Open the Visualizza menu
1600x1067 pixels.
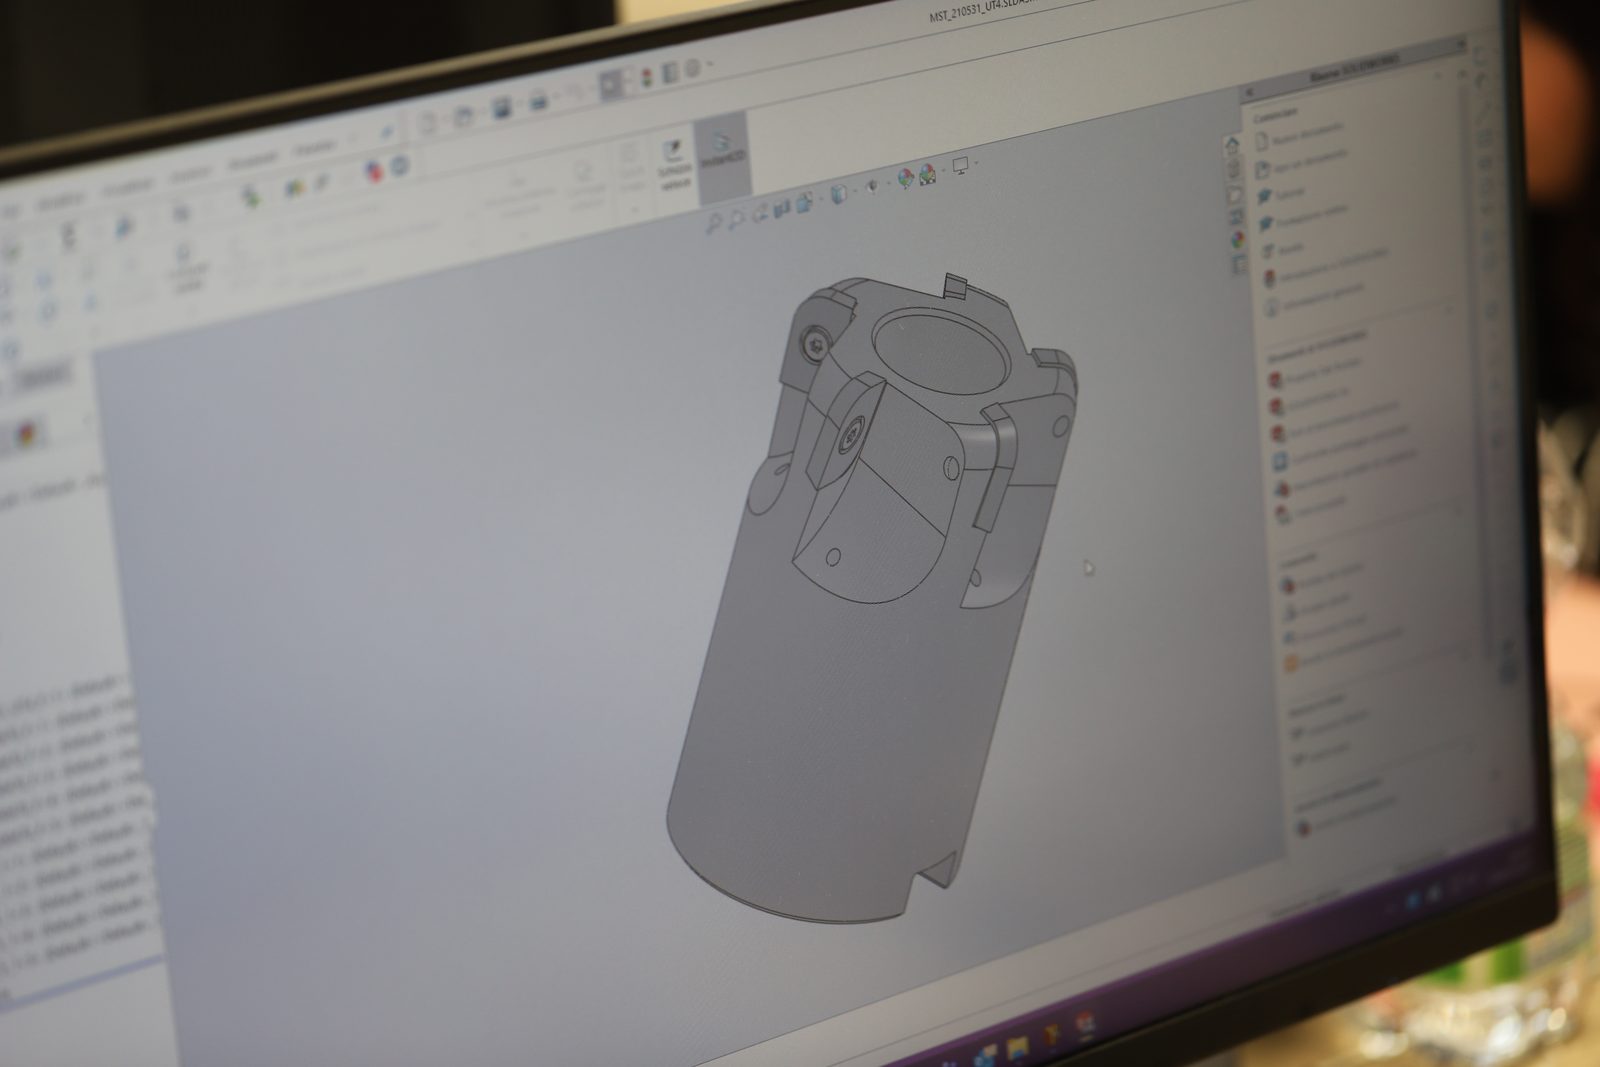(x=127, y=188)
